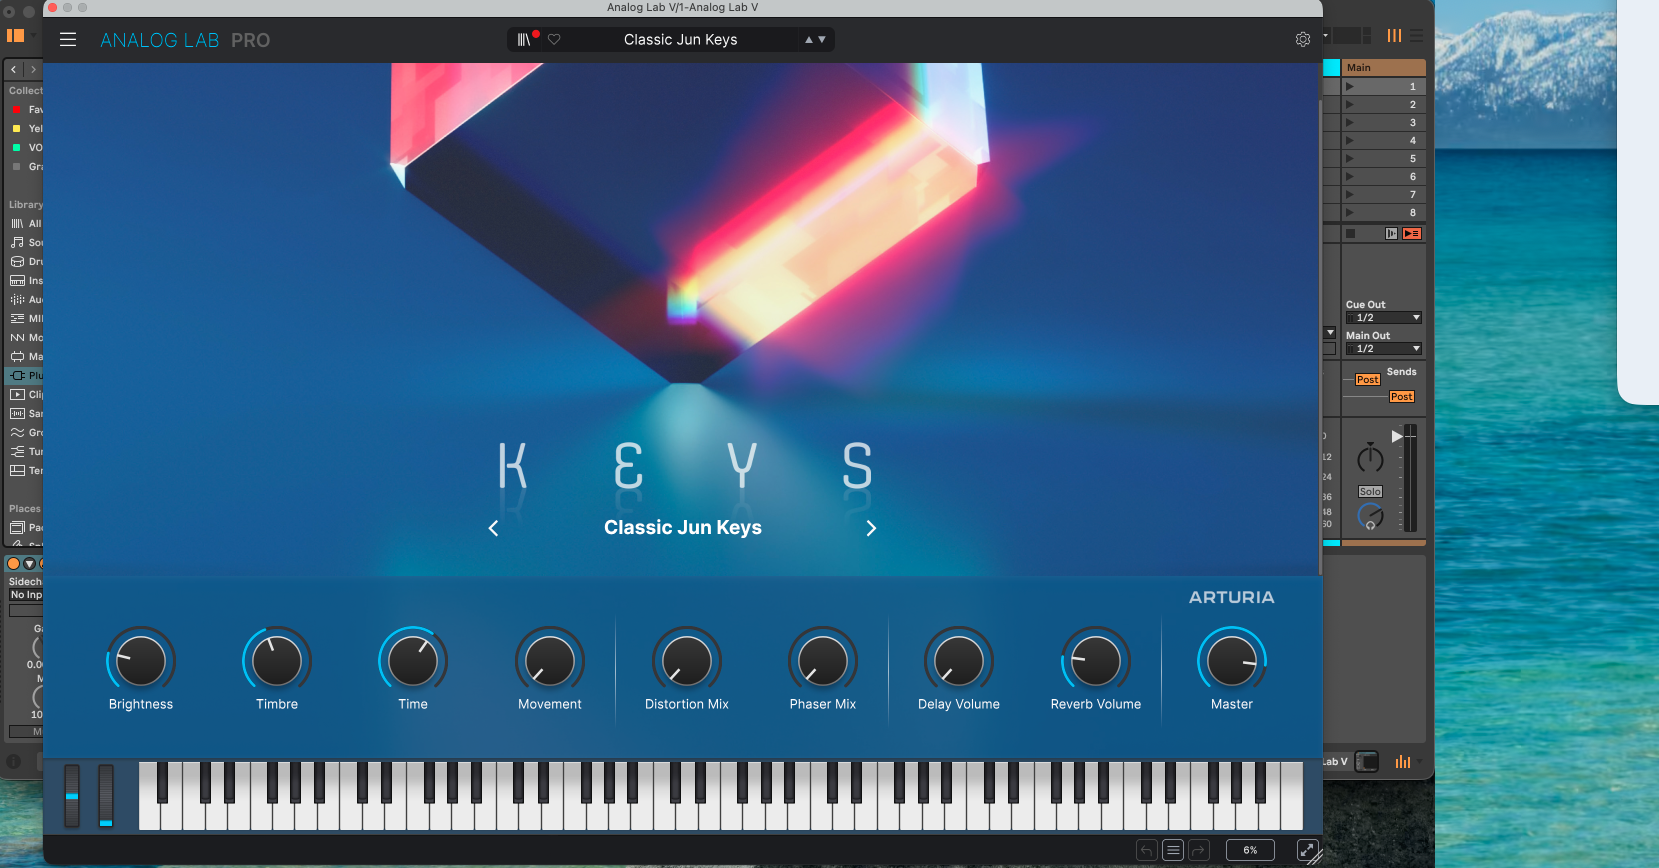
Task: Click the browser forward arrow
Action: coord(33,70)
